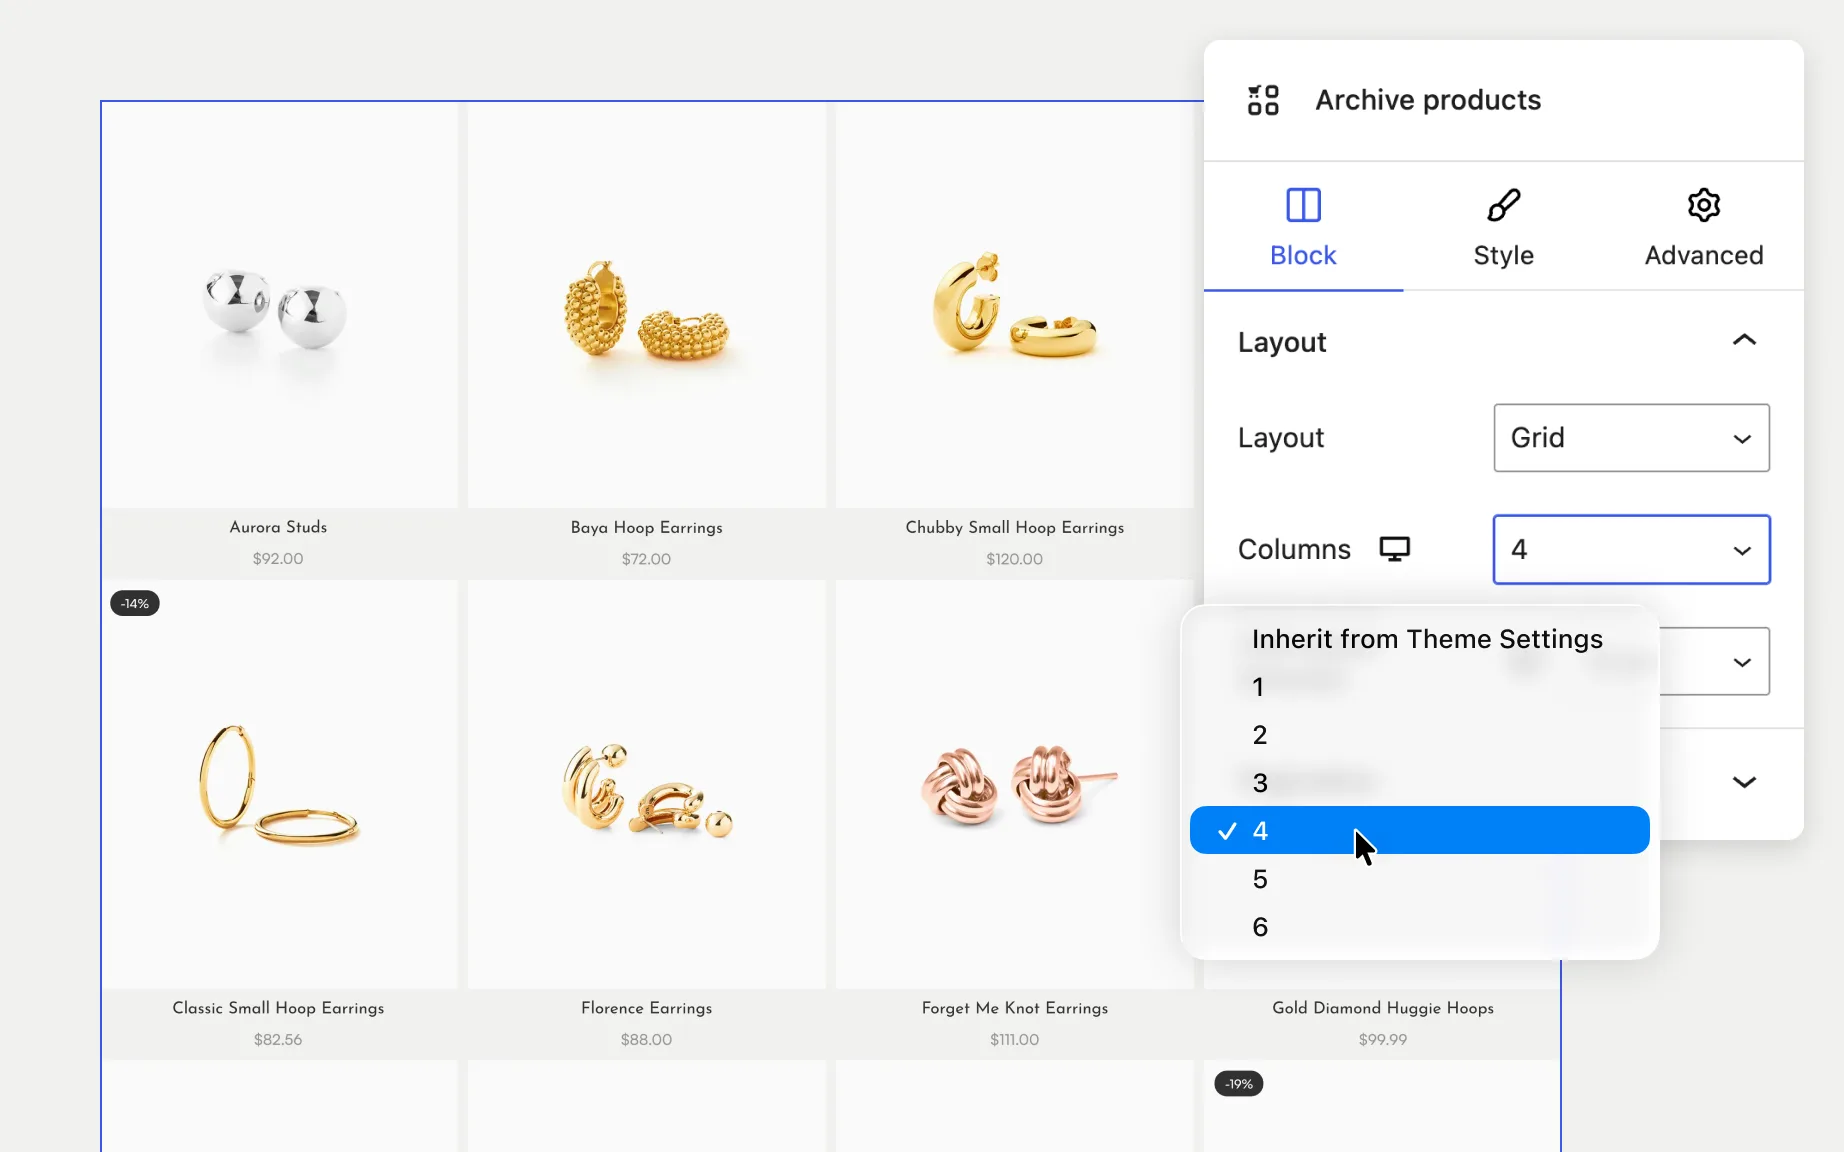Click the Aurora Studs product image
This screenshot has width=1844, height=1152.
coord(279,305)
